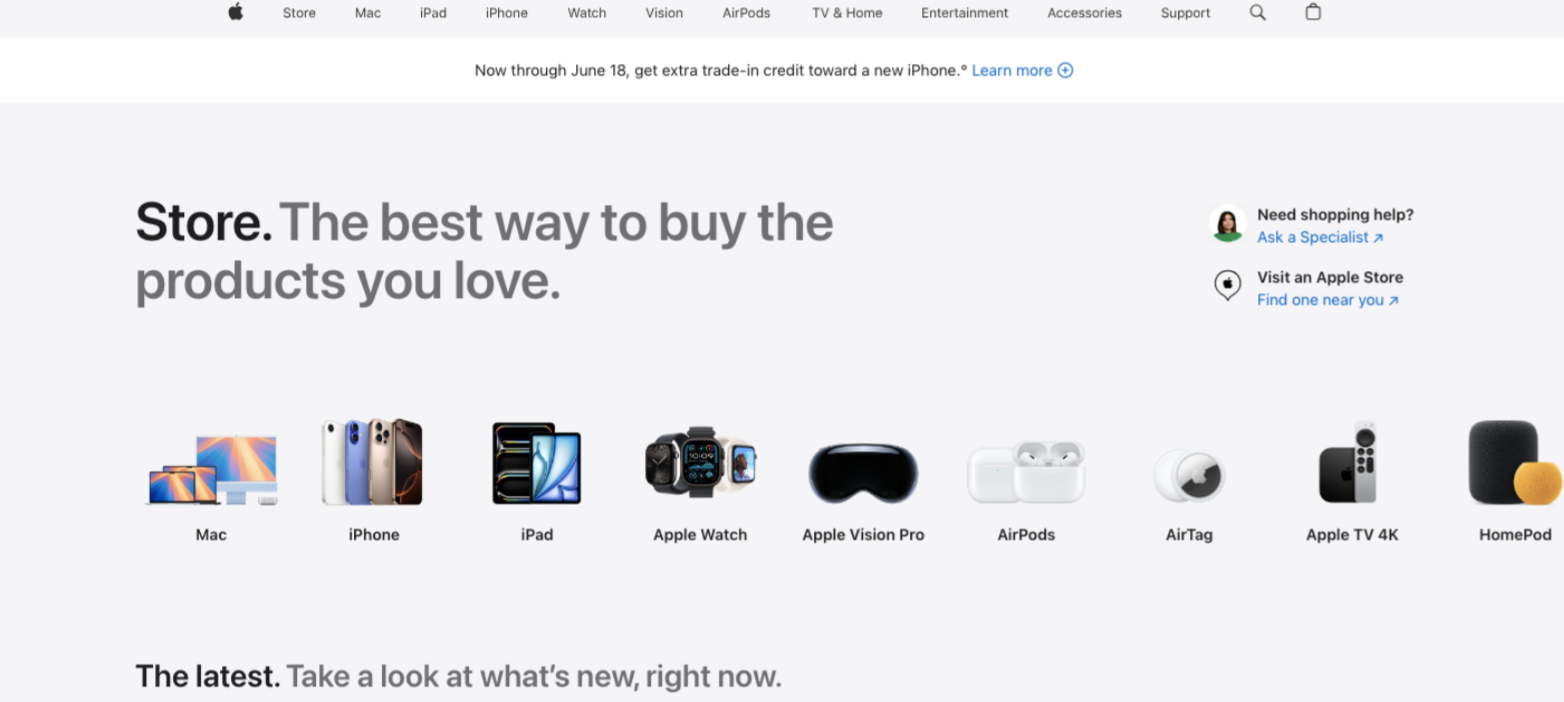Image resolution: width=1564 pixels, height=702 pixels.
Task: Click the Apple logo in navigation bar
Action: 236,12
